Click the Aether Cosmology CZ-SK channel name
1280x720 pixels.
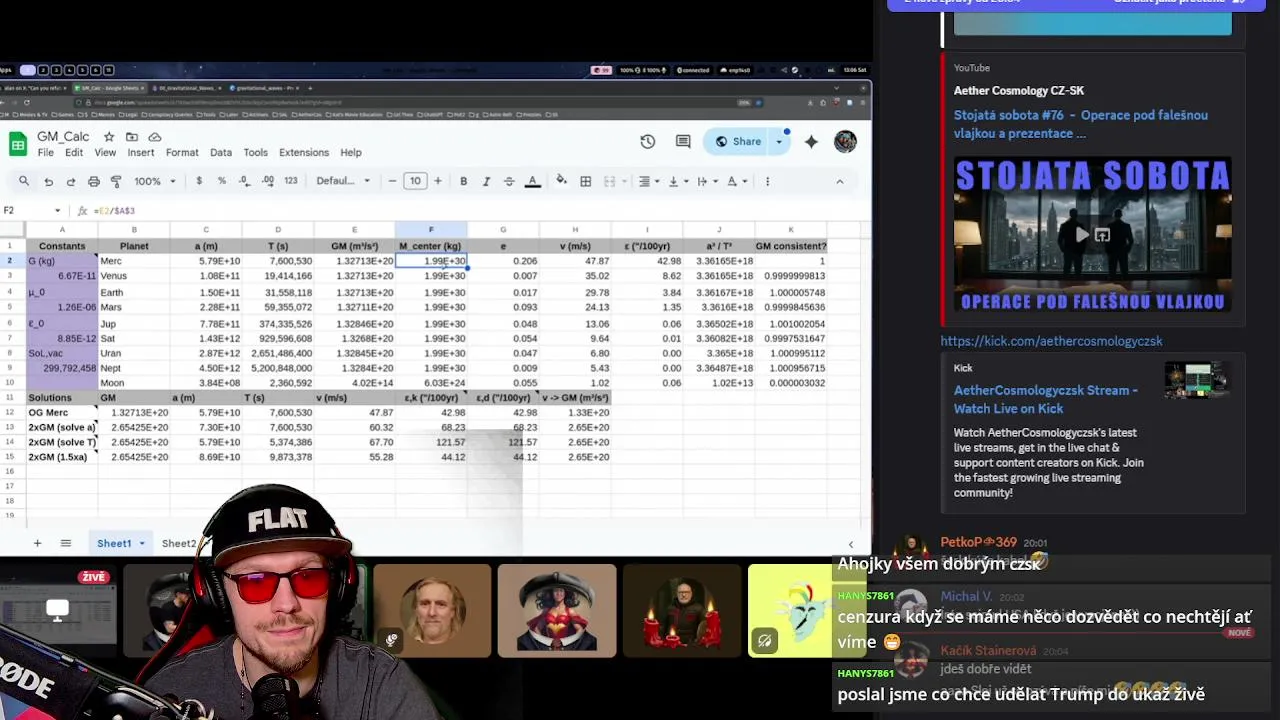pos(1019,91)
